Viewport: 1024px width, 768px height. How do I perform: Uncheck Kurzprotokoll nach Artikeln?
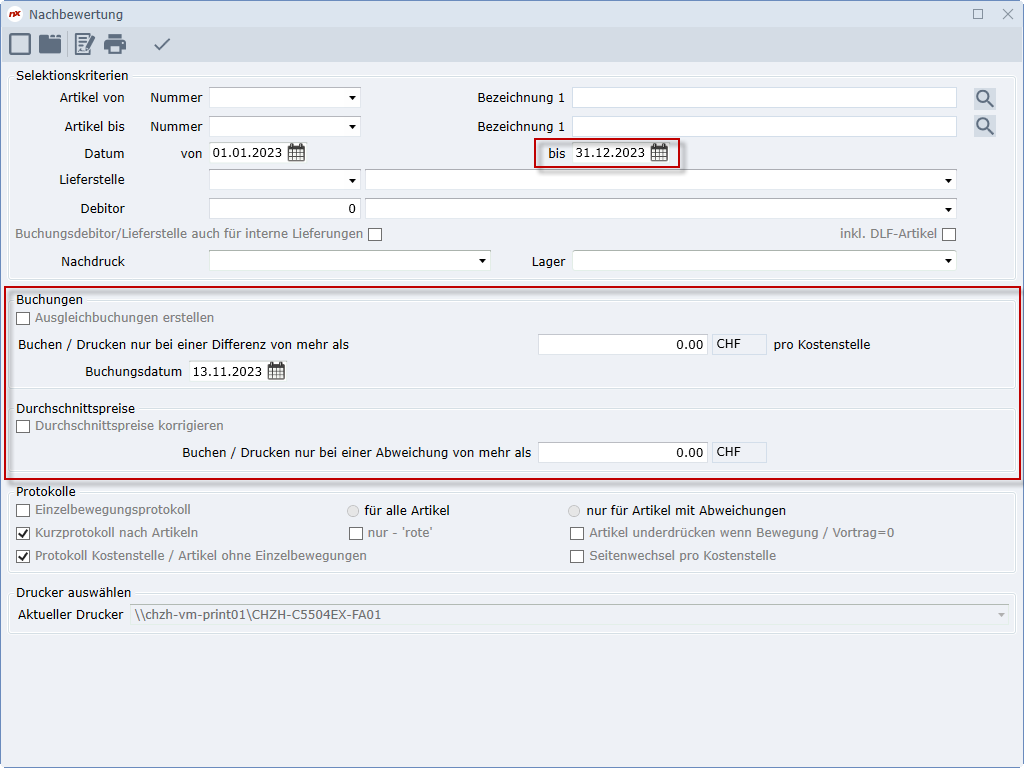coord(23,533)
